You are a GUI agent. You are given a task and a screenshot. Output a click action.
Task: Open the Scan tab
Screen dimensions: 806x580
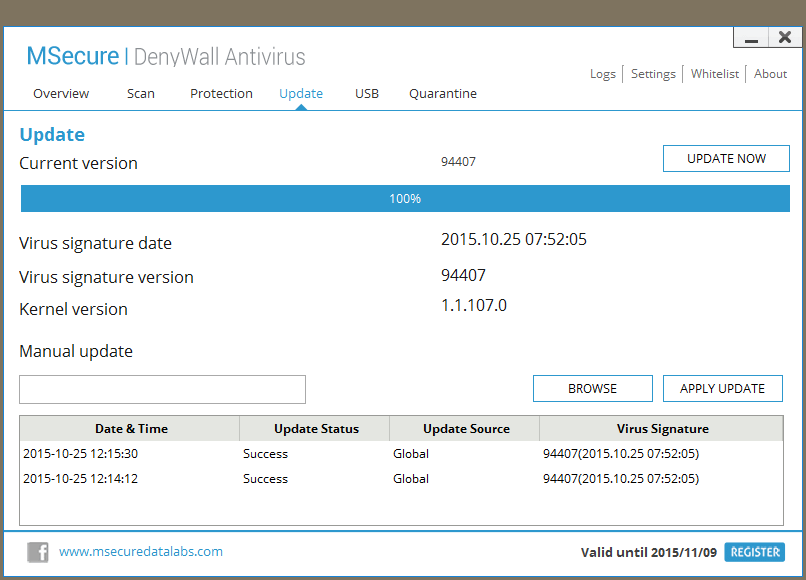point(141,94)
